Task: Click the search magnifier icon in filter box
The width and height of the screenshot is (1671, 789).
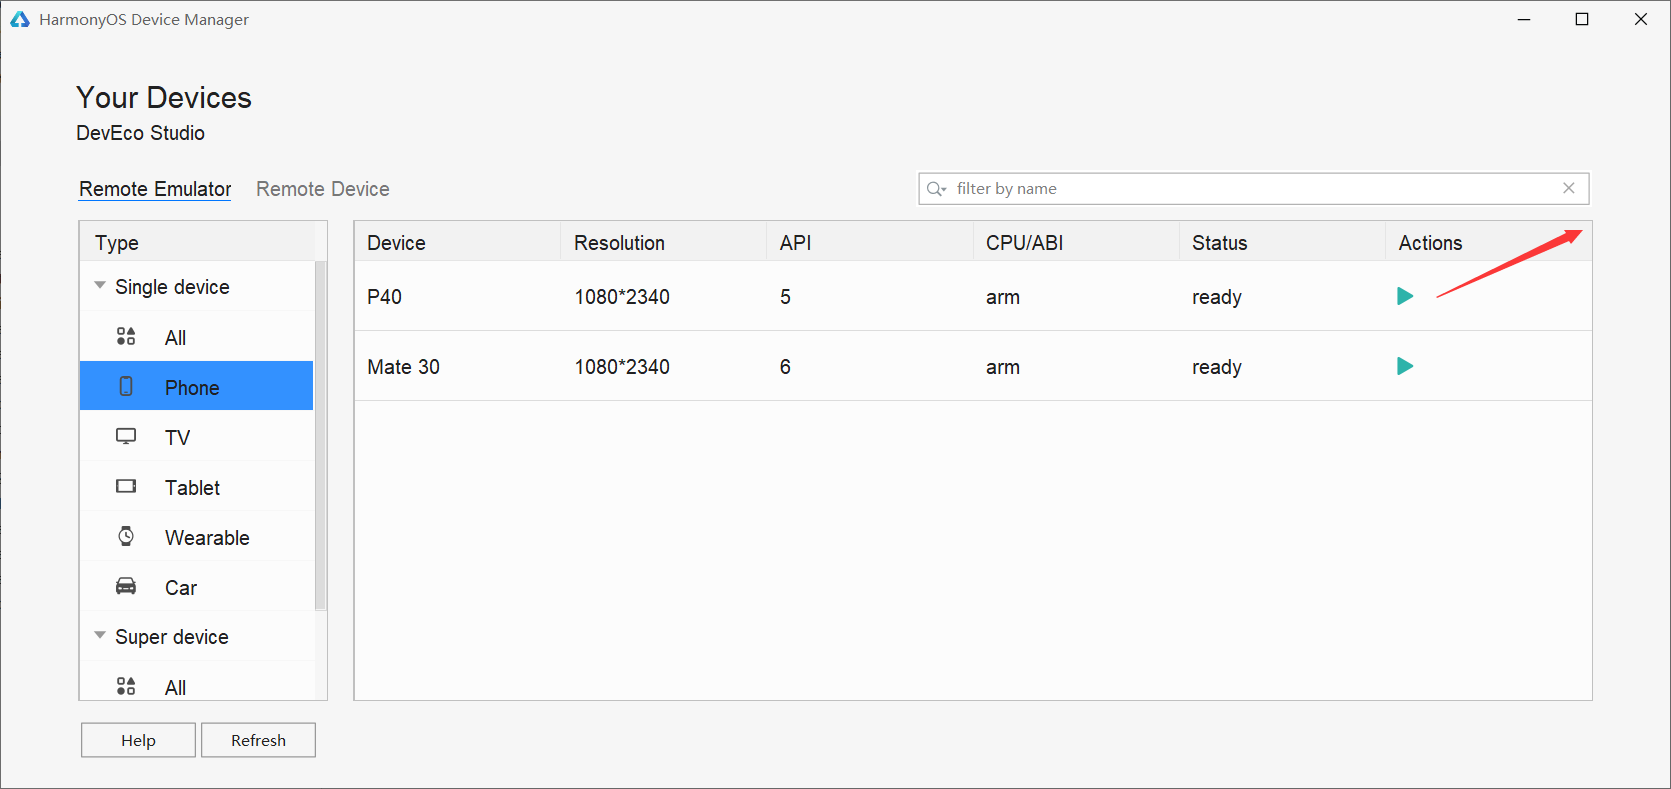Action: pos(936,189)
